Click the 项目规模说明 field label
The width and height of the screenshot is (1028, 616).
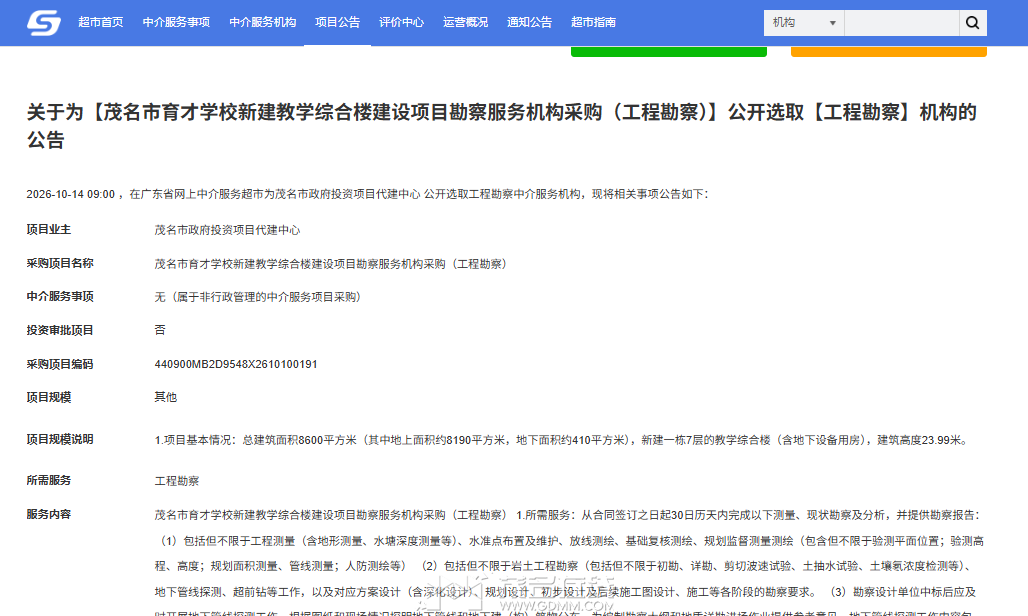60,440
